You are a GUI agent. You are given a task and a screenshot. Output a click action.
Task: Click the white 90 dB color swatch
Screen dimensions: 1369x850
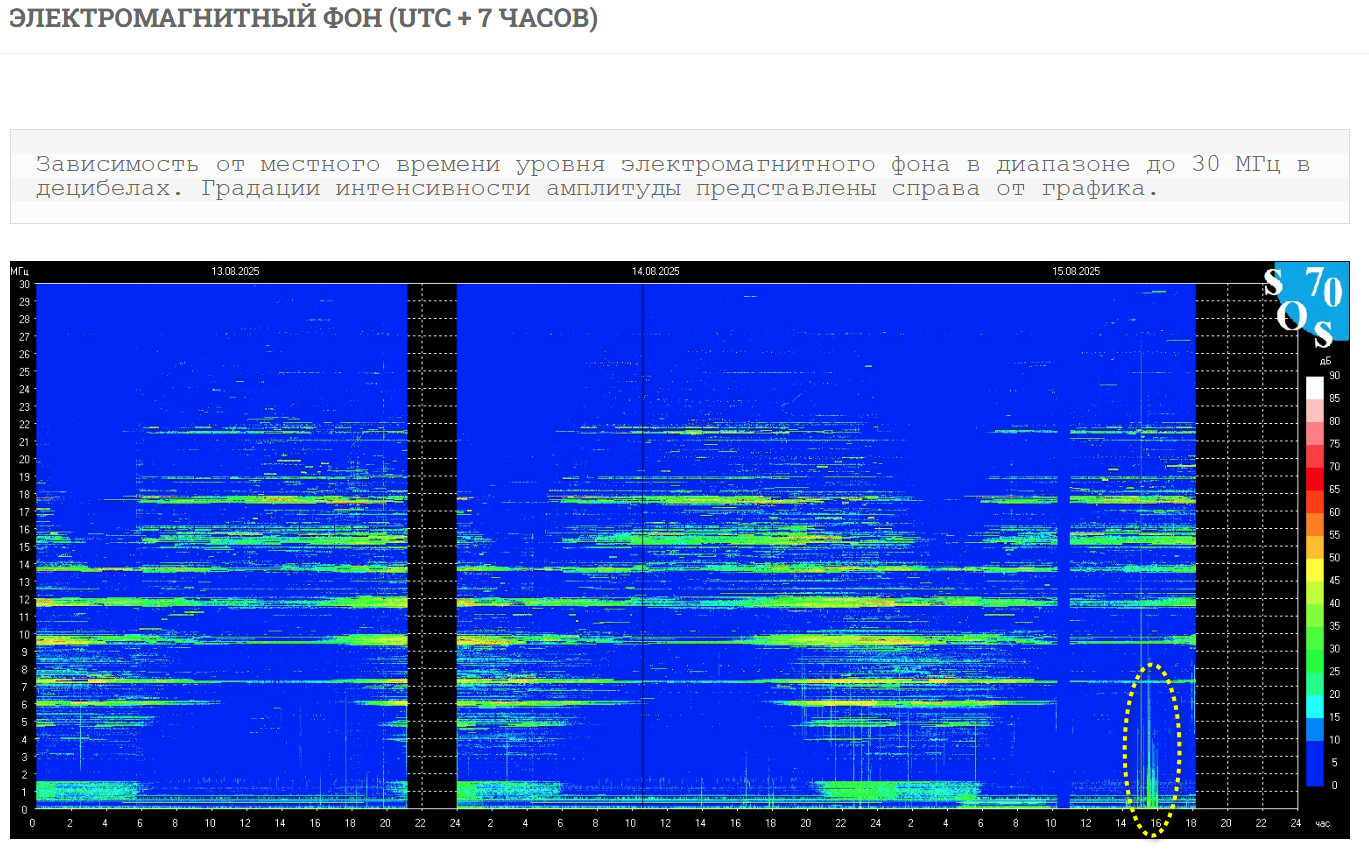point(1315,387)
